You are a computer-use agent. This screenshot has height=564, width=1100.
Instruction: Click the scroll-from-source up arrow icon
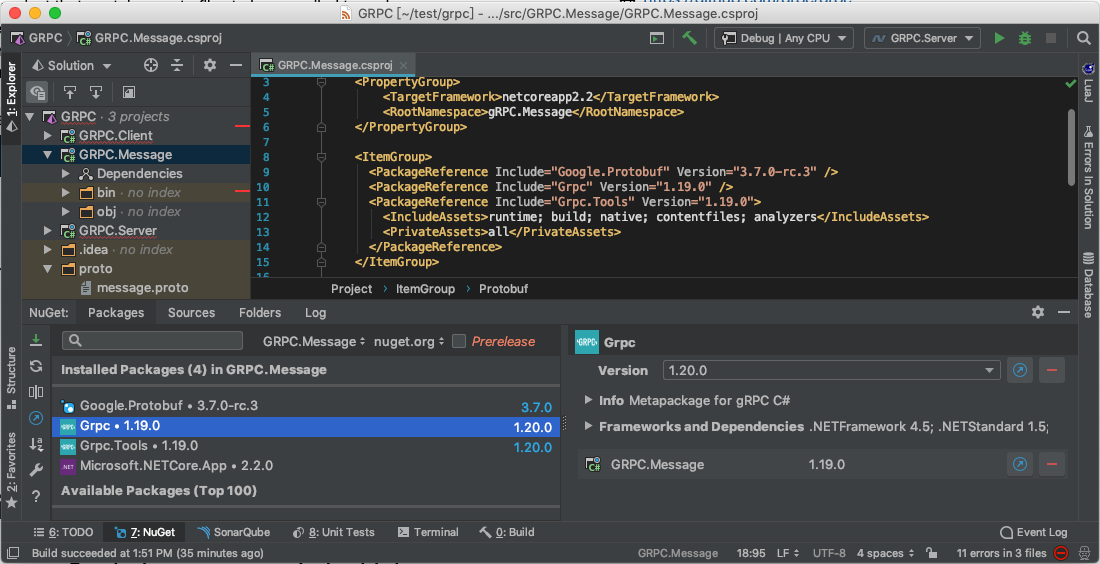(x=70, y=92)
